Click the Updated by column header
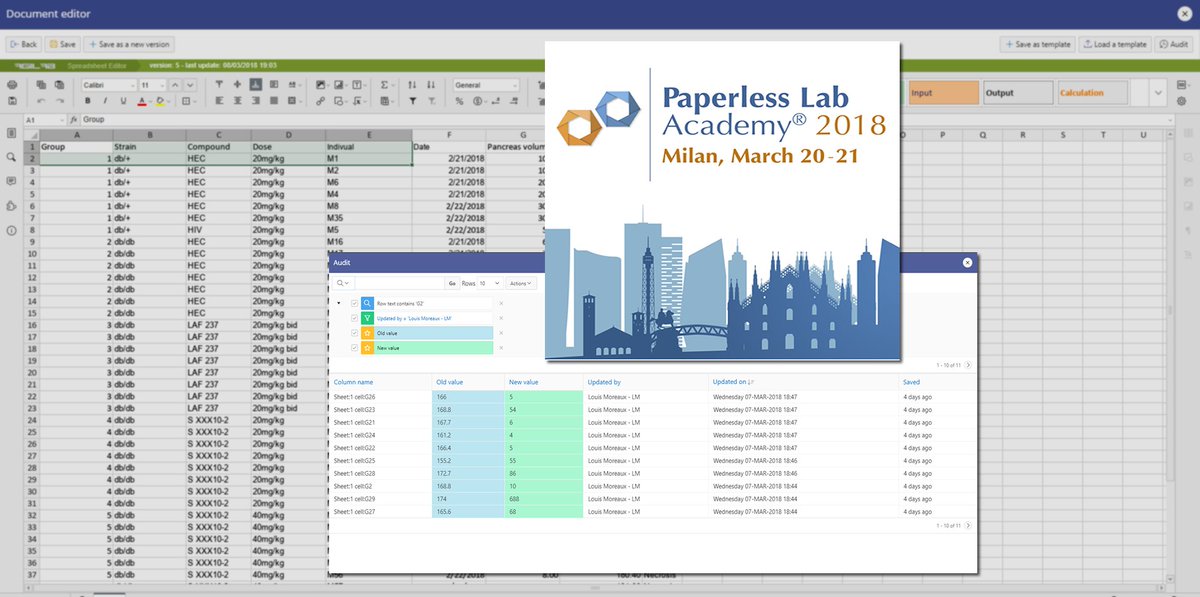 point(604,382)
